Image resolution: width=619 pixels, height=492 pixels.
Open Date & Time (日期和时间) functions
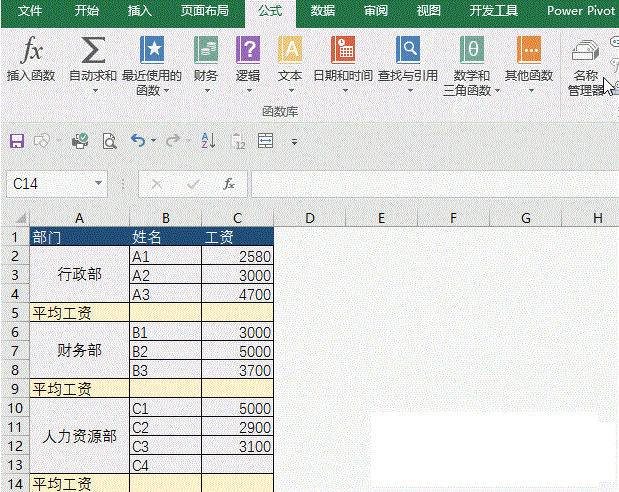[x=343, y=65]
